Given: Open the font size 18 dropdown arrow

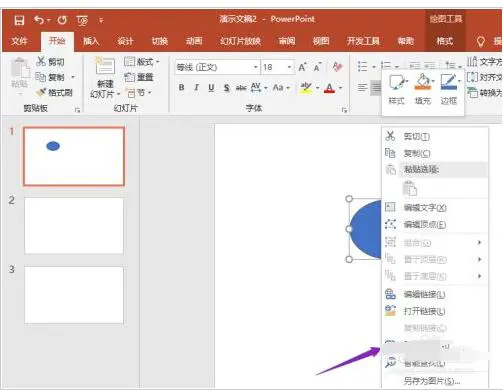Looking at the screenshot, I should click(x=289, y=67).
